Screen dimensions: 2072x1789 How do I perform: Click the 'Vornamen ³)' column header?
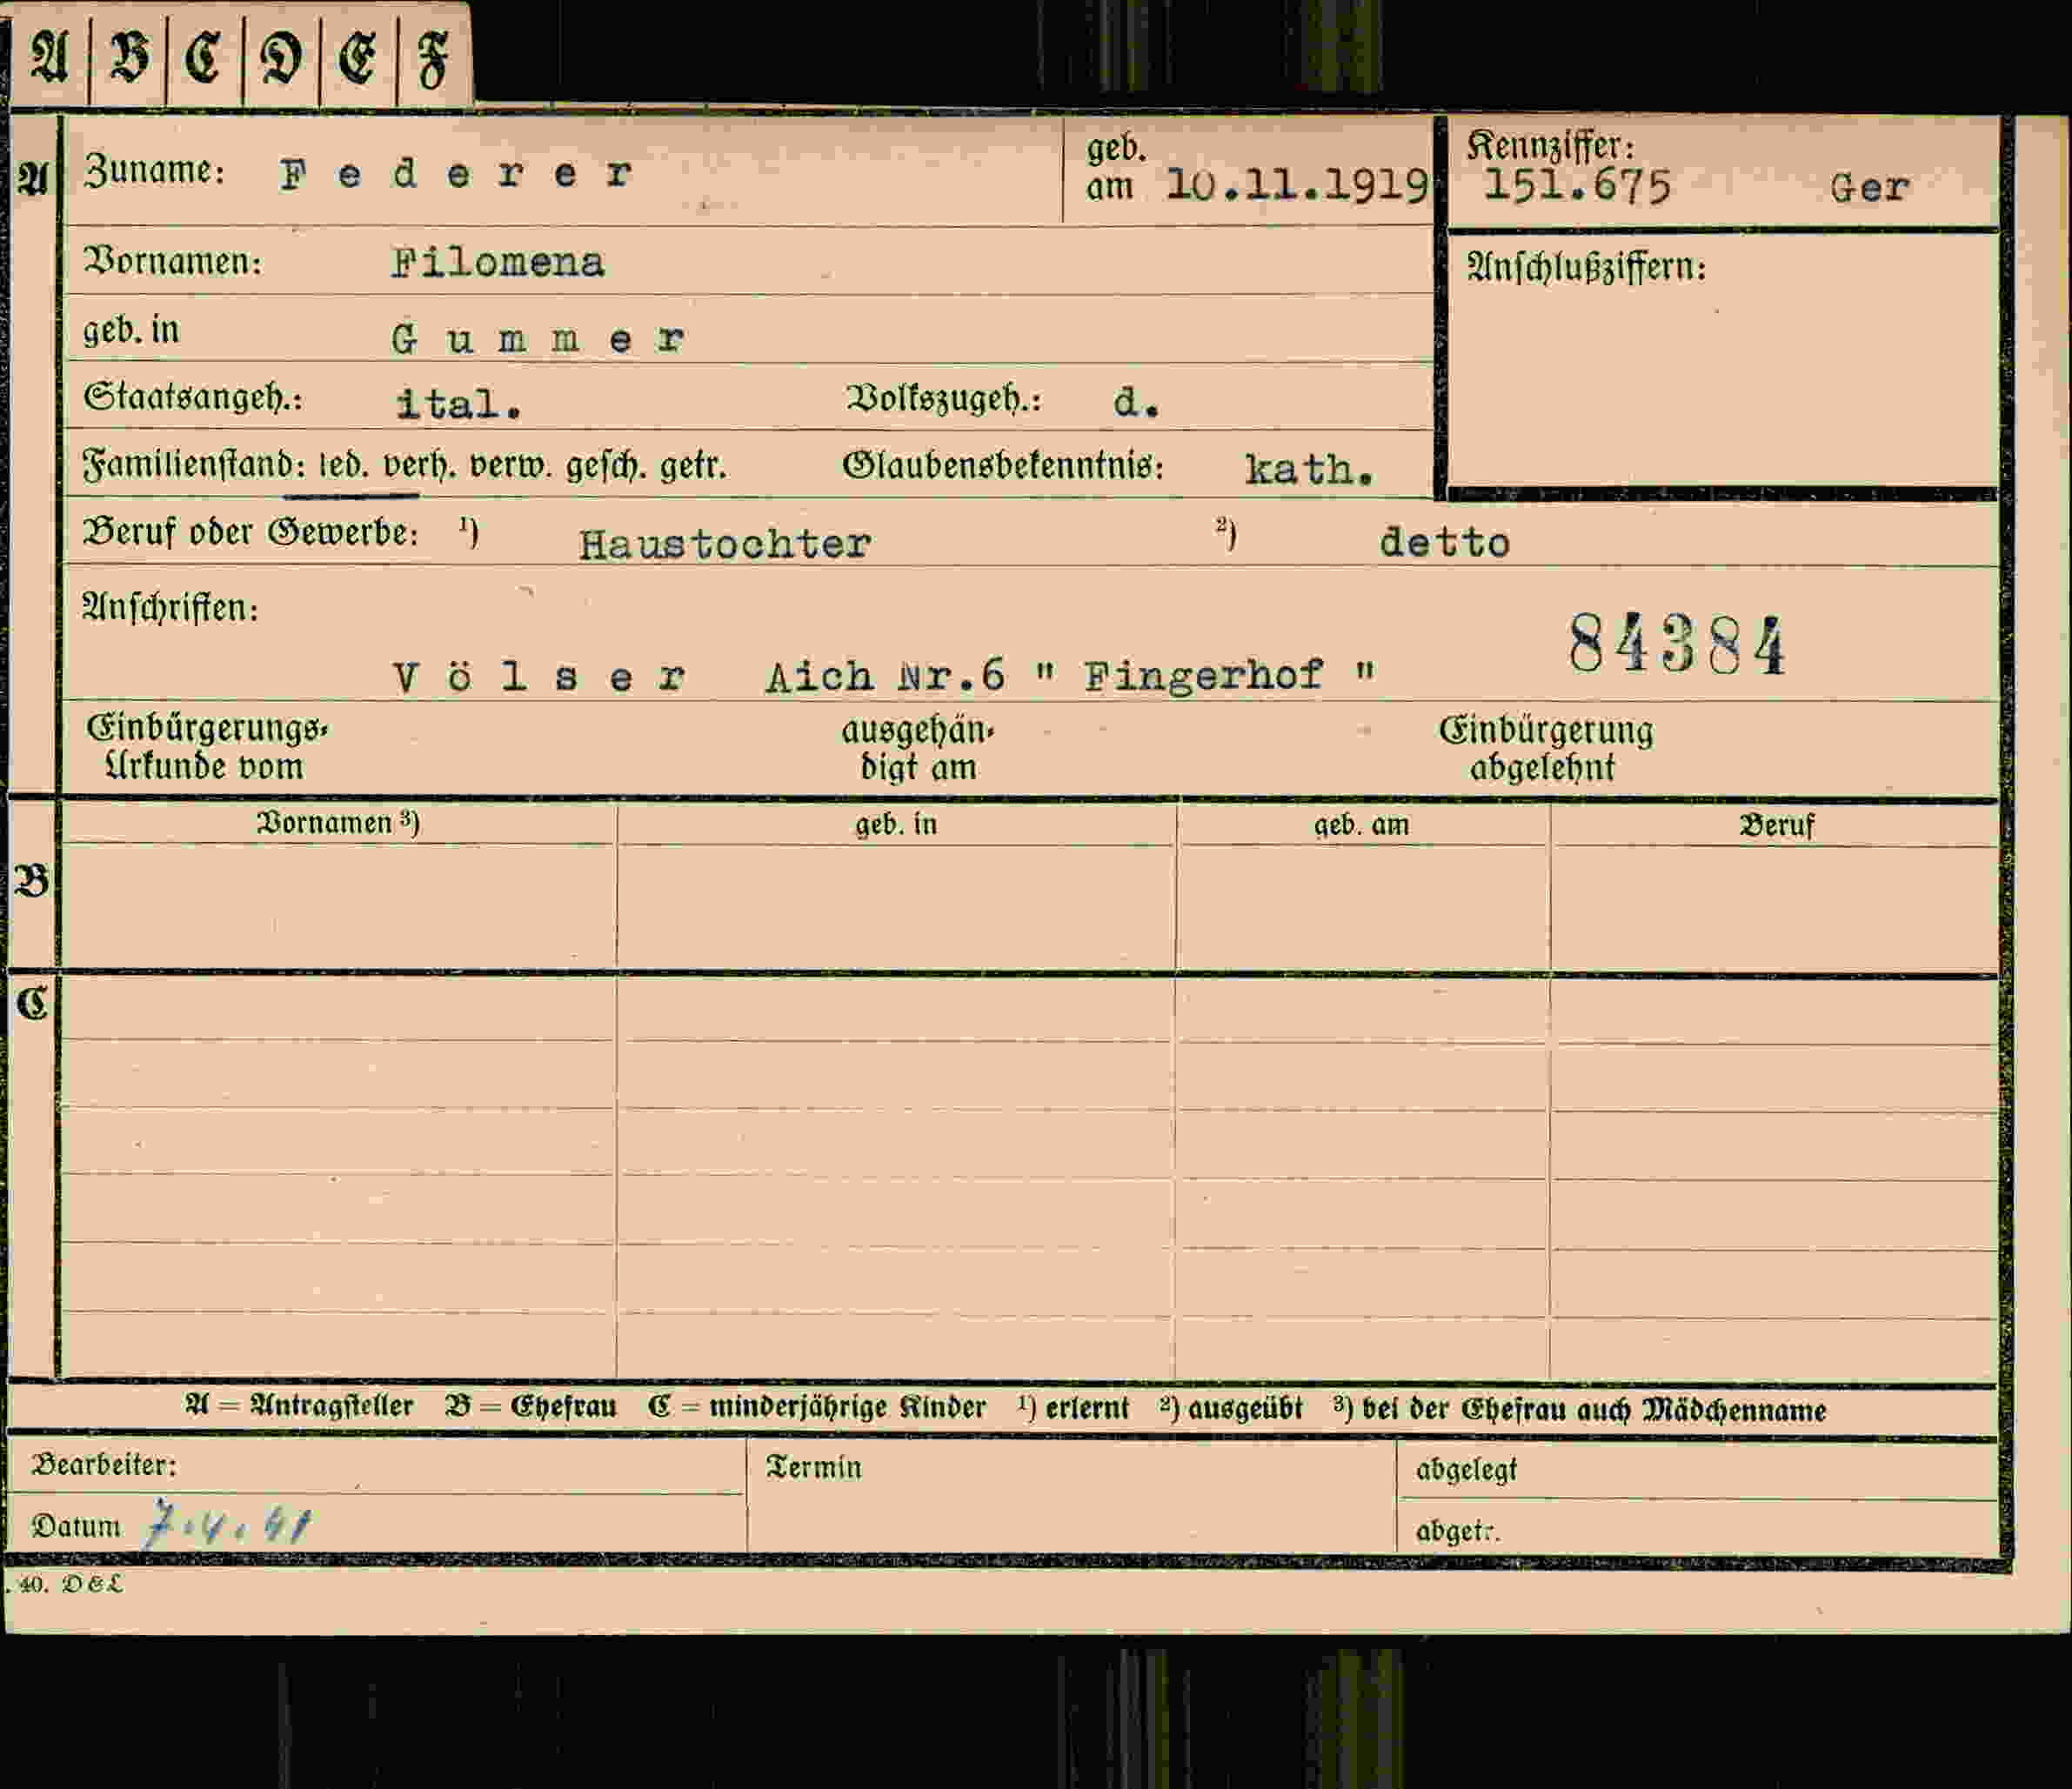coord(338,822)
